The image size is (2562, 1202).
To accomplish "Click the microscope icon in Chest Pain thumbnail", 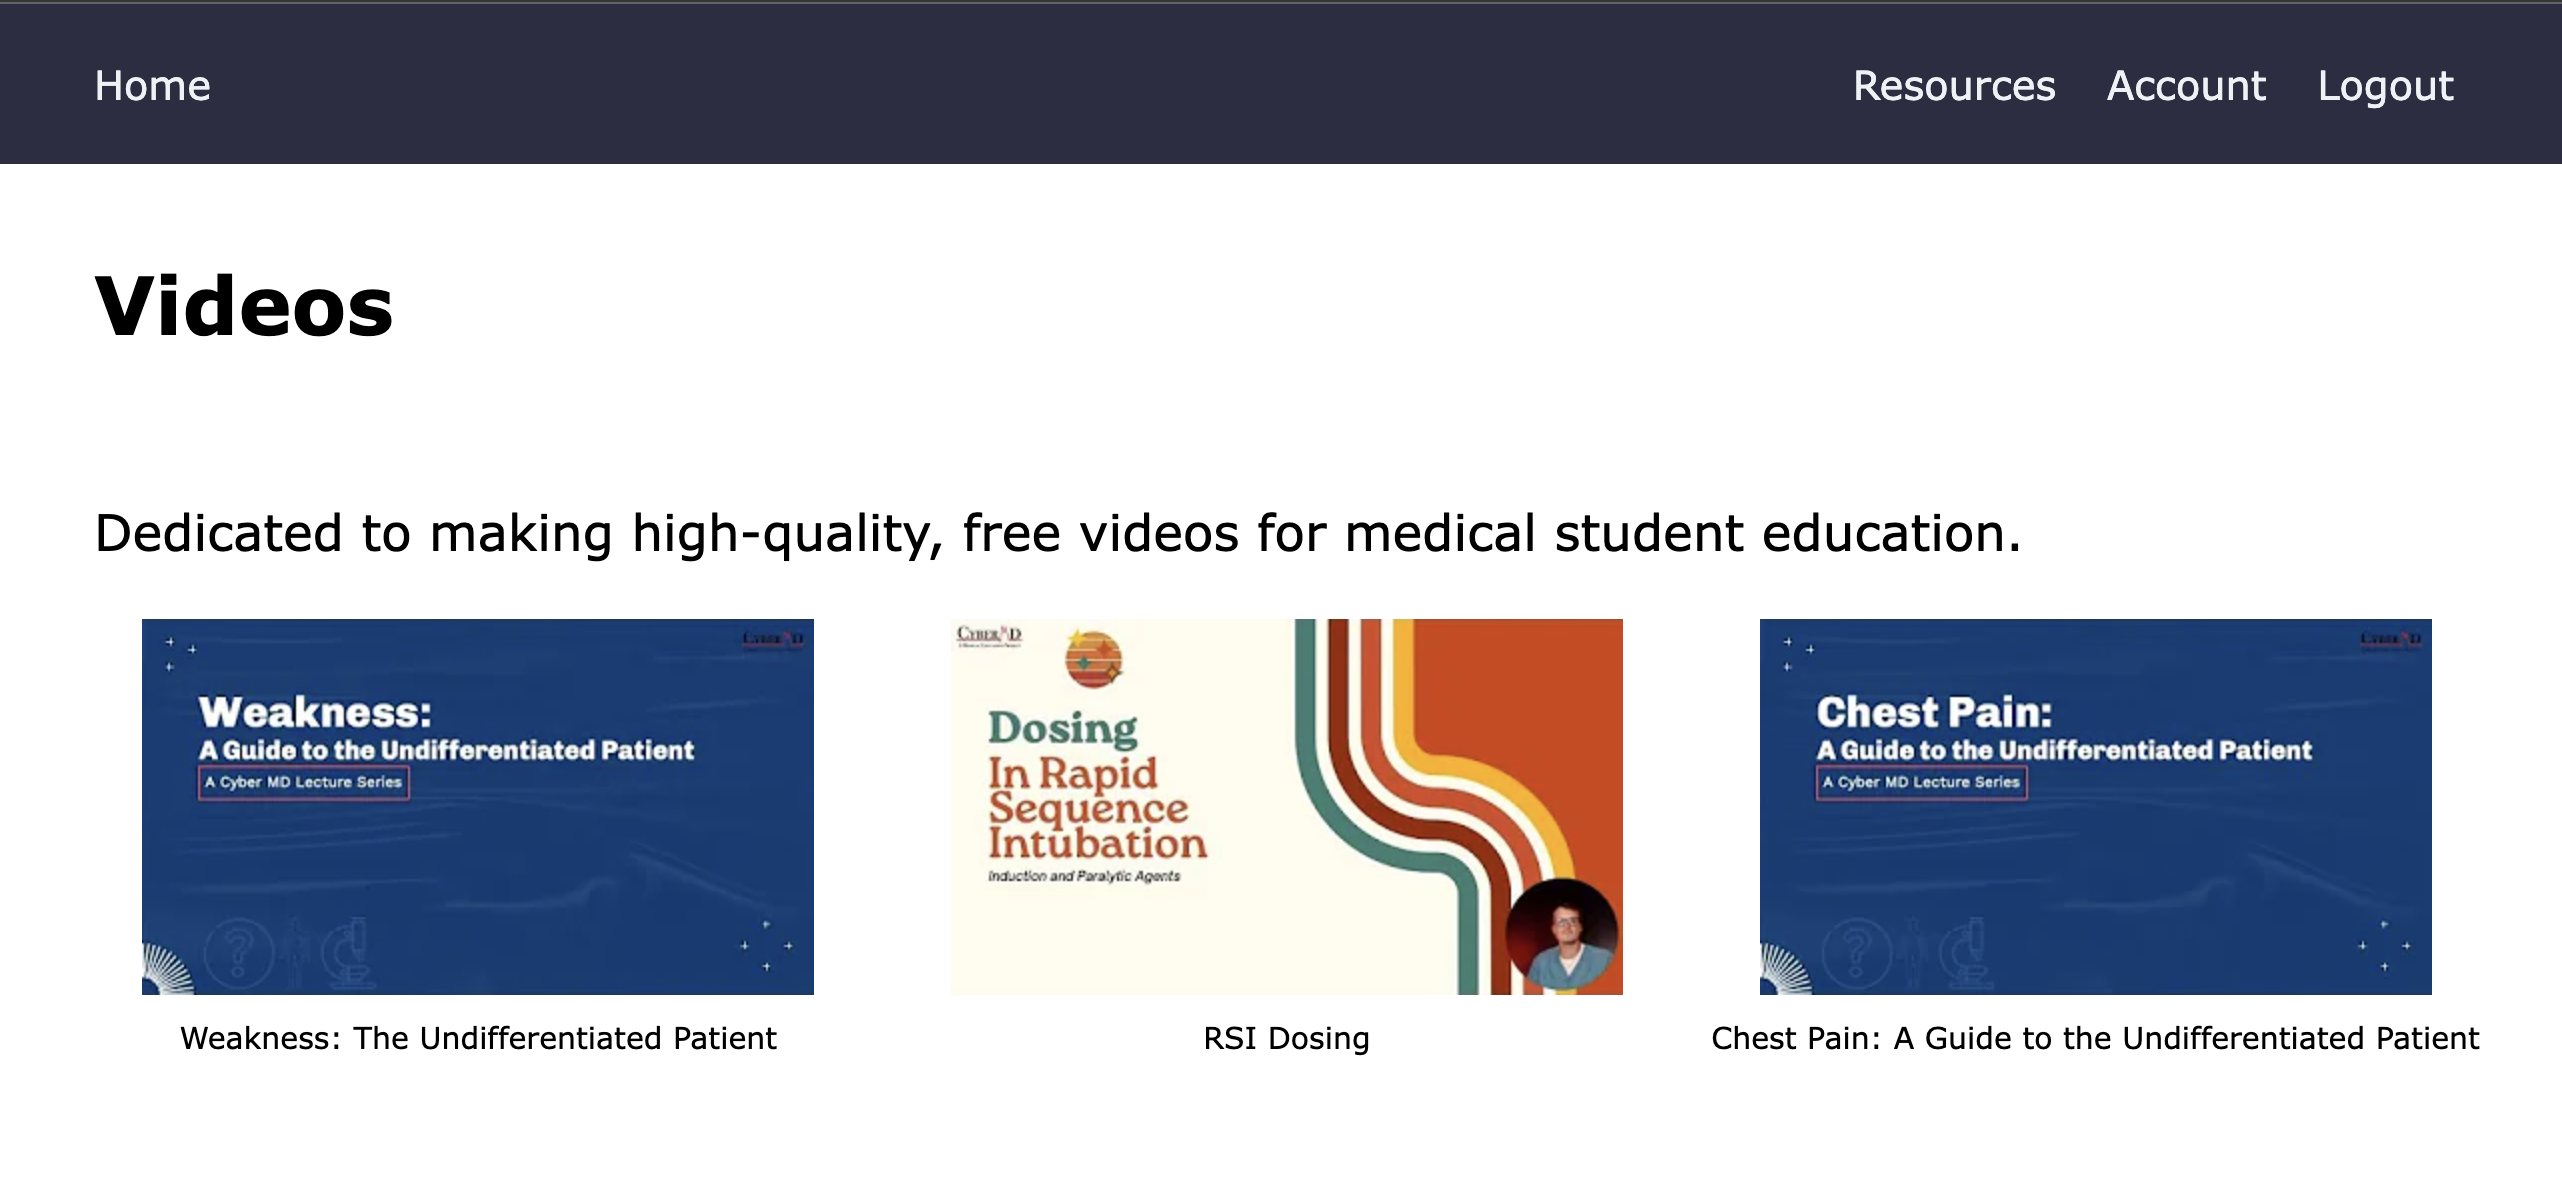I will (x=1967, y=952).
